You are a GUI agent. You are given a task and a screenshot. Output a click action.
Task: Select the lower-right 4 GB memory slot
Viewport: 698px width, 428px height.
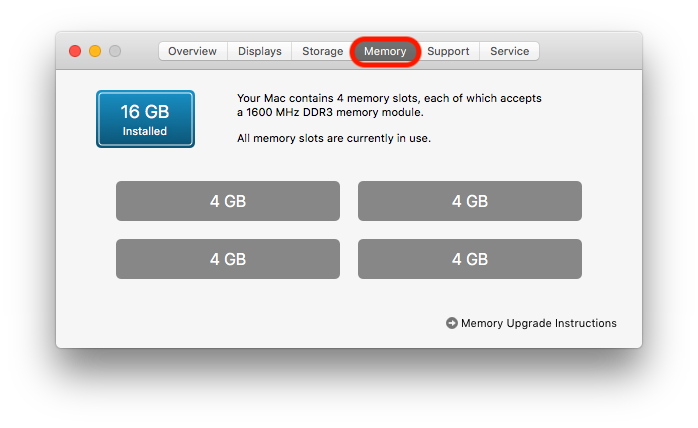coord(470,259)
